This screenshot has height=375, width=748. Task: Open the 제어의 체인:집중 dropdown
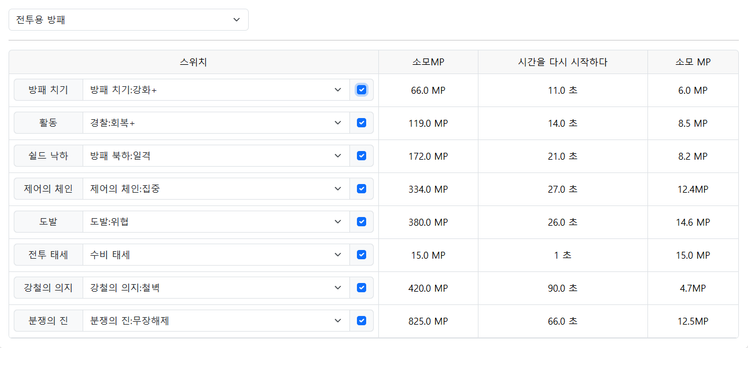coord(216,188)
